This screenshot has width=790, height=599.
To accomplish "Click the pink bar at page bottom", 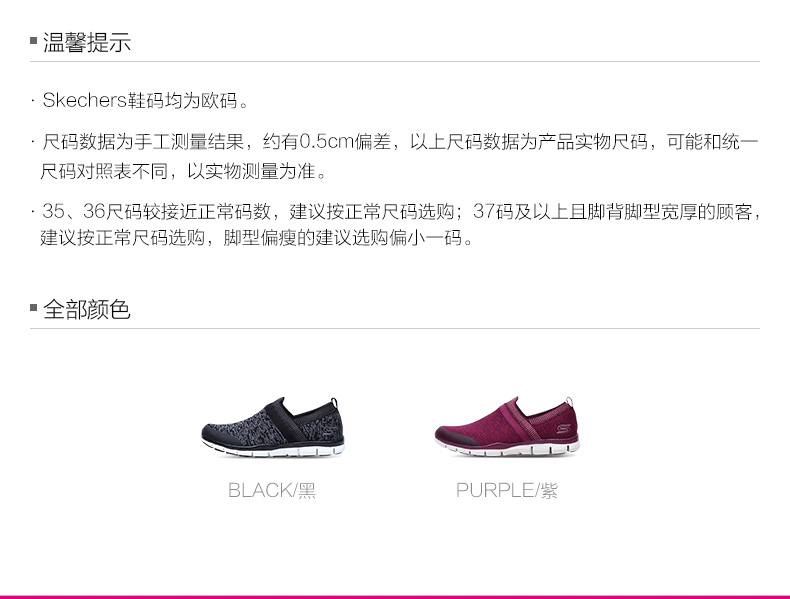I will coord(395,597).
